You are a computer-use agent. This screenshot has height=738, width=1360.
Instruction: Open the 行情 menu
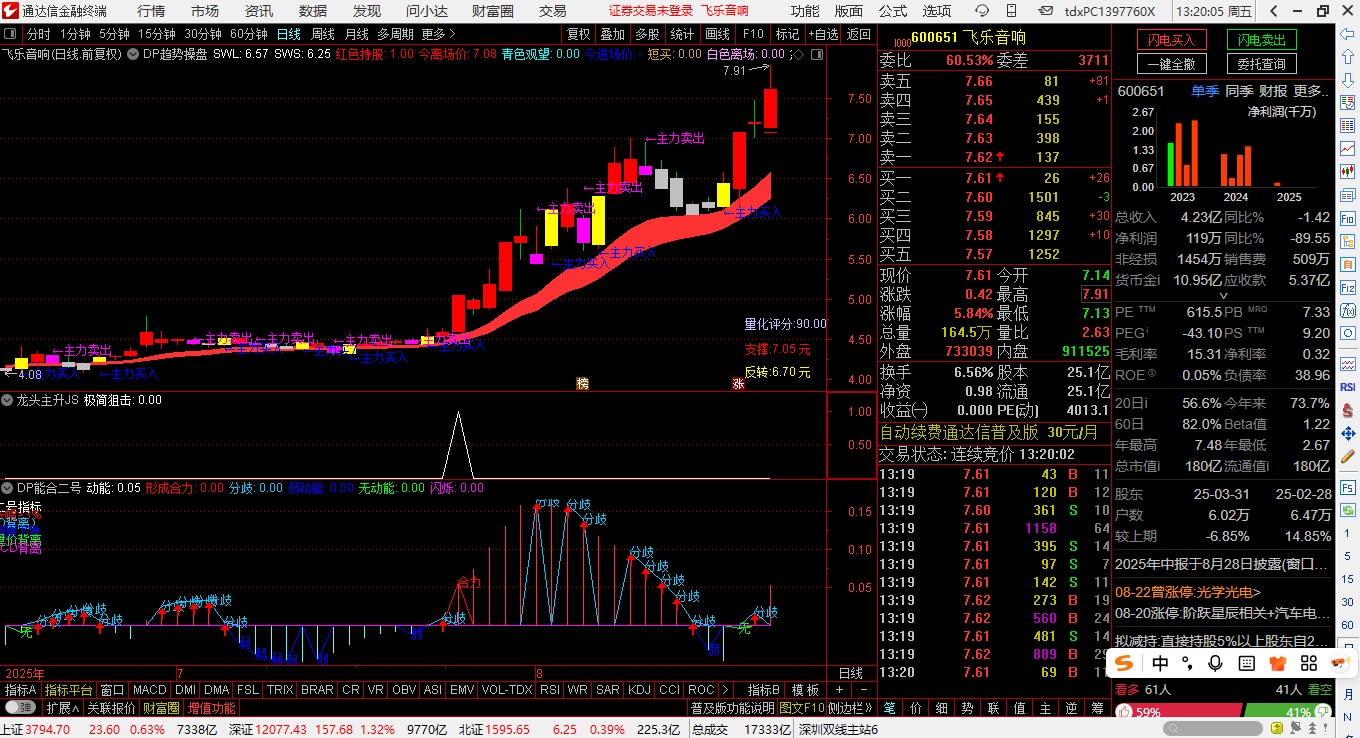point(151,11)
